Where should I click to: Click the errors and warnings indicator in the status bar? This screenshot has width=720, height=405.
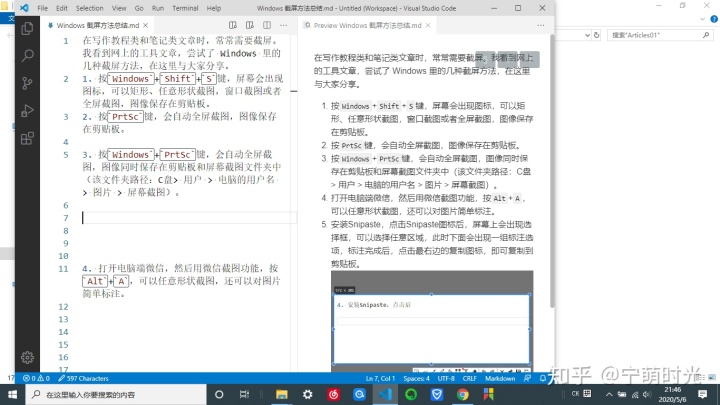pyautogui.click(x=36, y=378)
